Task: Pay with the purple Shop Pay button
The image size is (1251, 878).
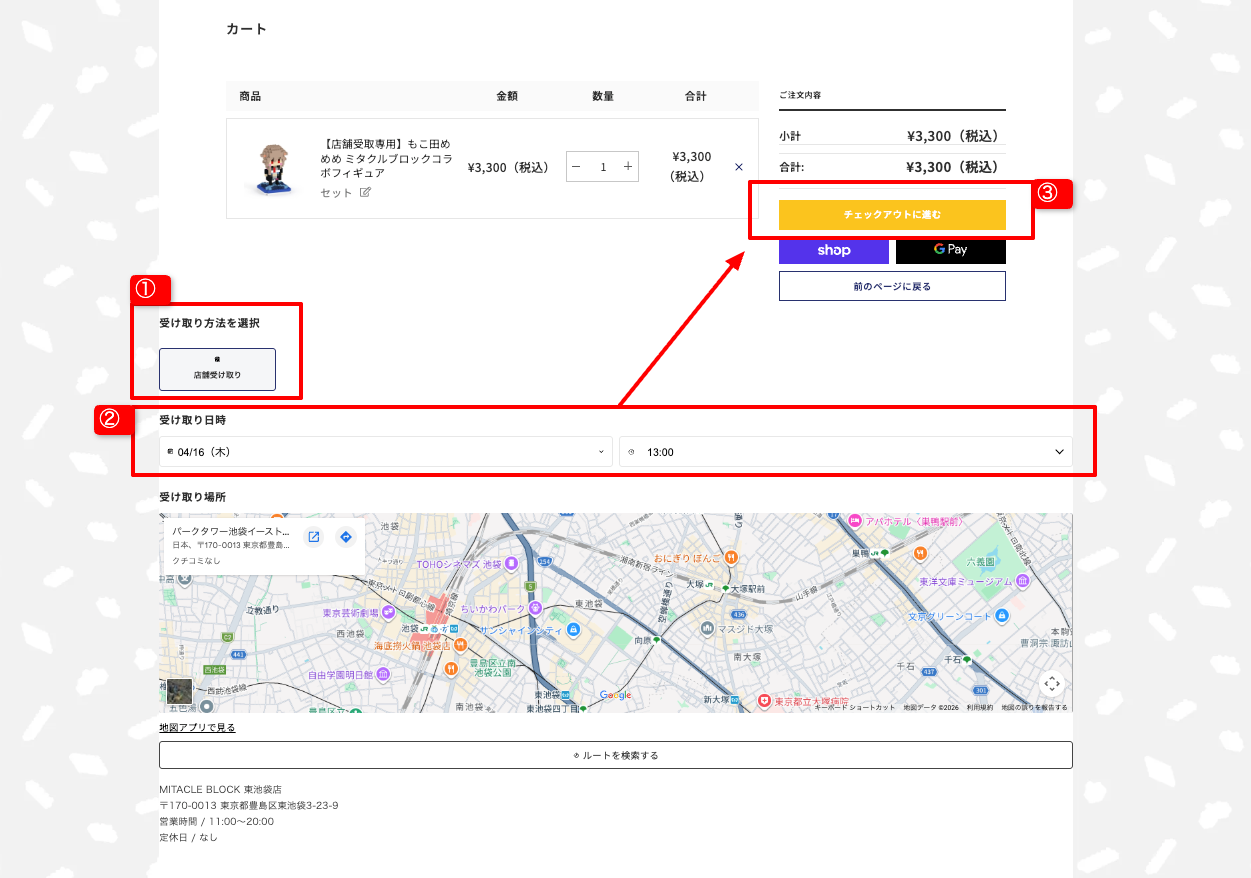Action: click(x=833, y=250)
